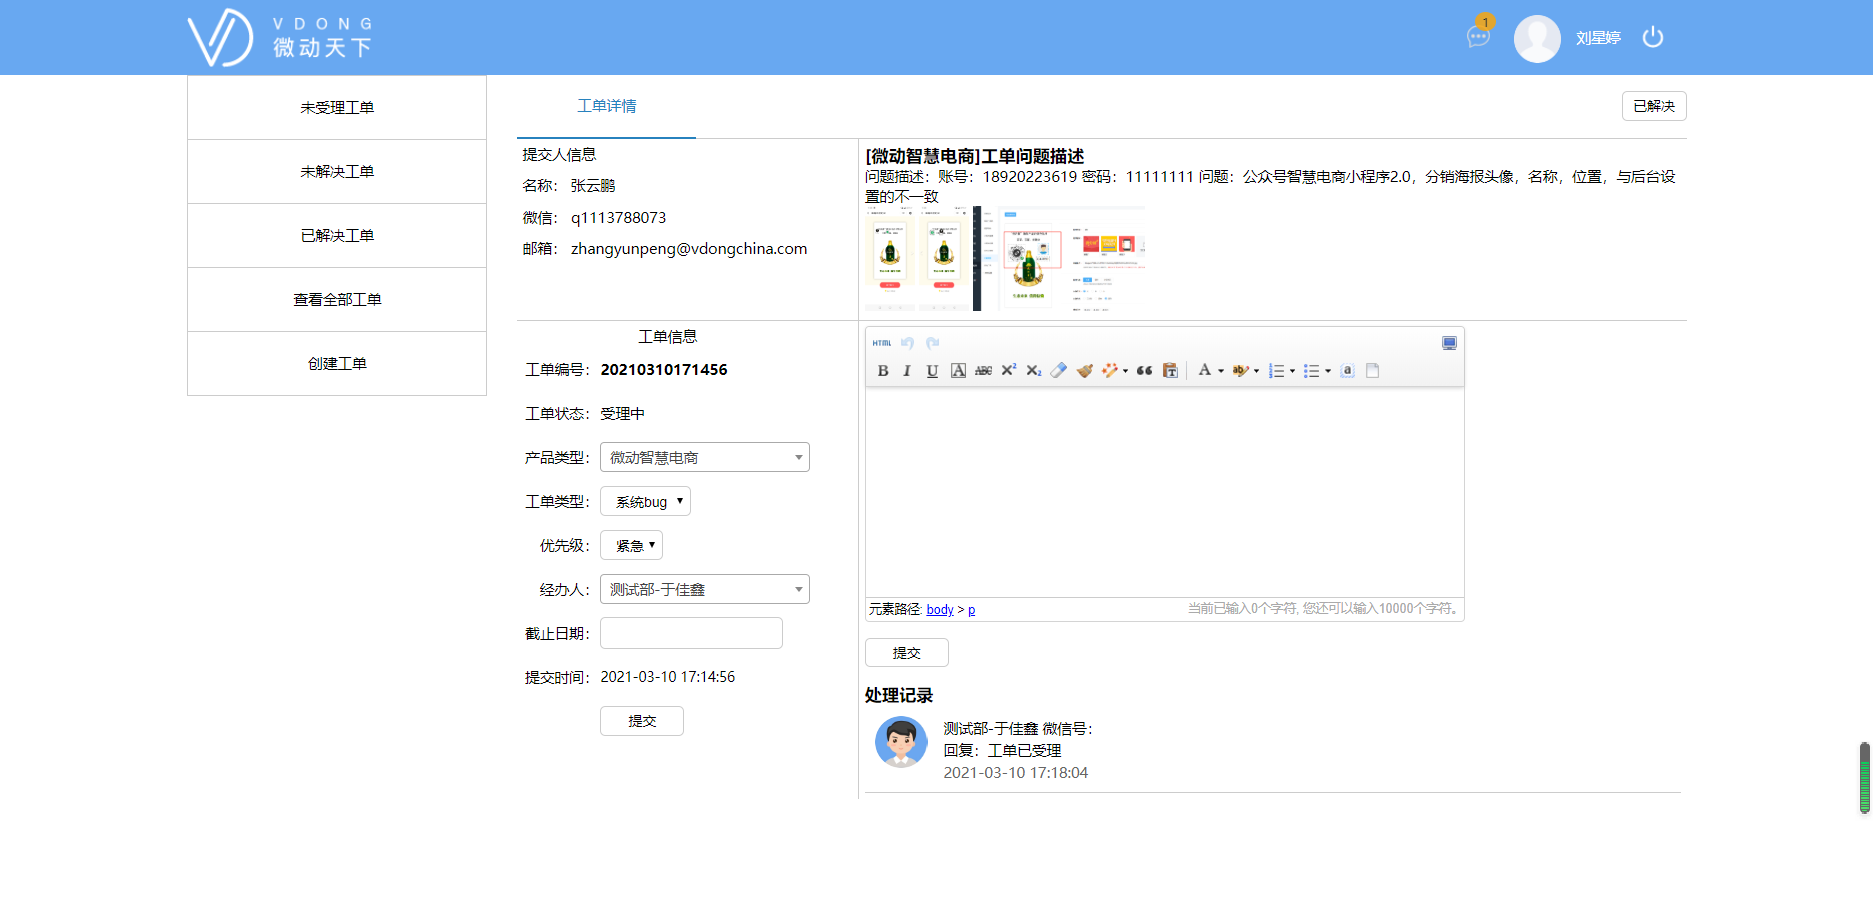Open 未受理工单 in sidebar
Viewport: 1873px width, 900px height.
(x=337, y=107)
